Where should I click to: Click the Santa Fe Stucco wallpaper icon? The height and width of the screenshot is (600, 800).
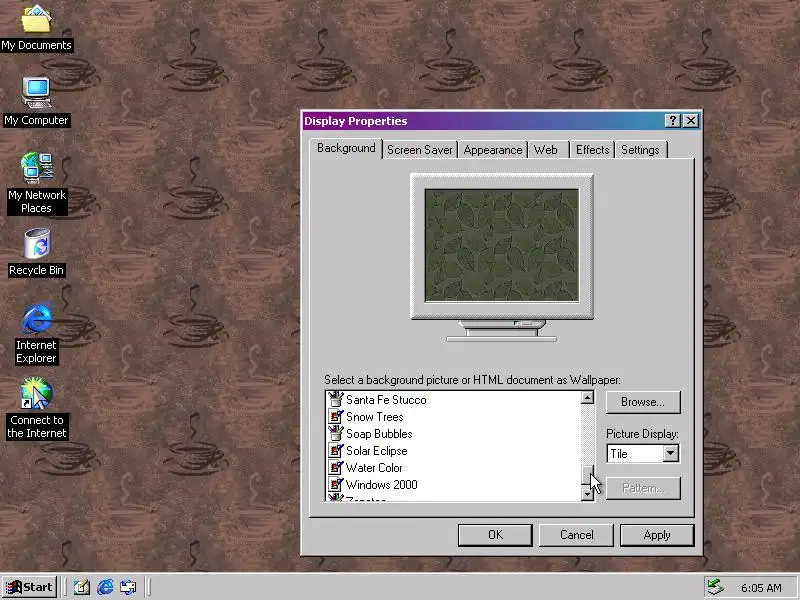(335, 399)
